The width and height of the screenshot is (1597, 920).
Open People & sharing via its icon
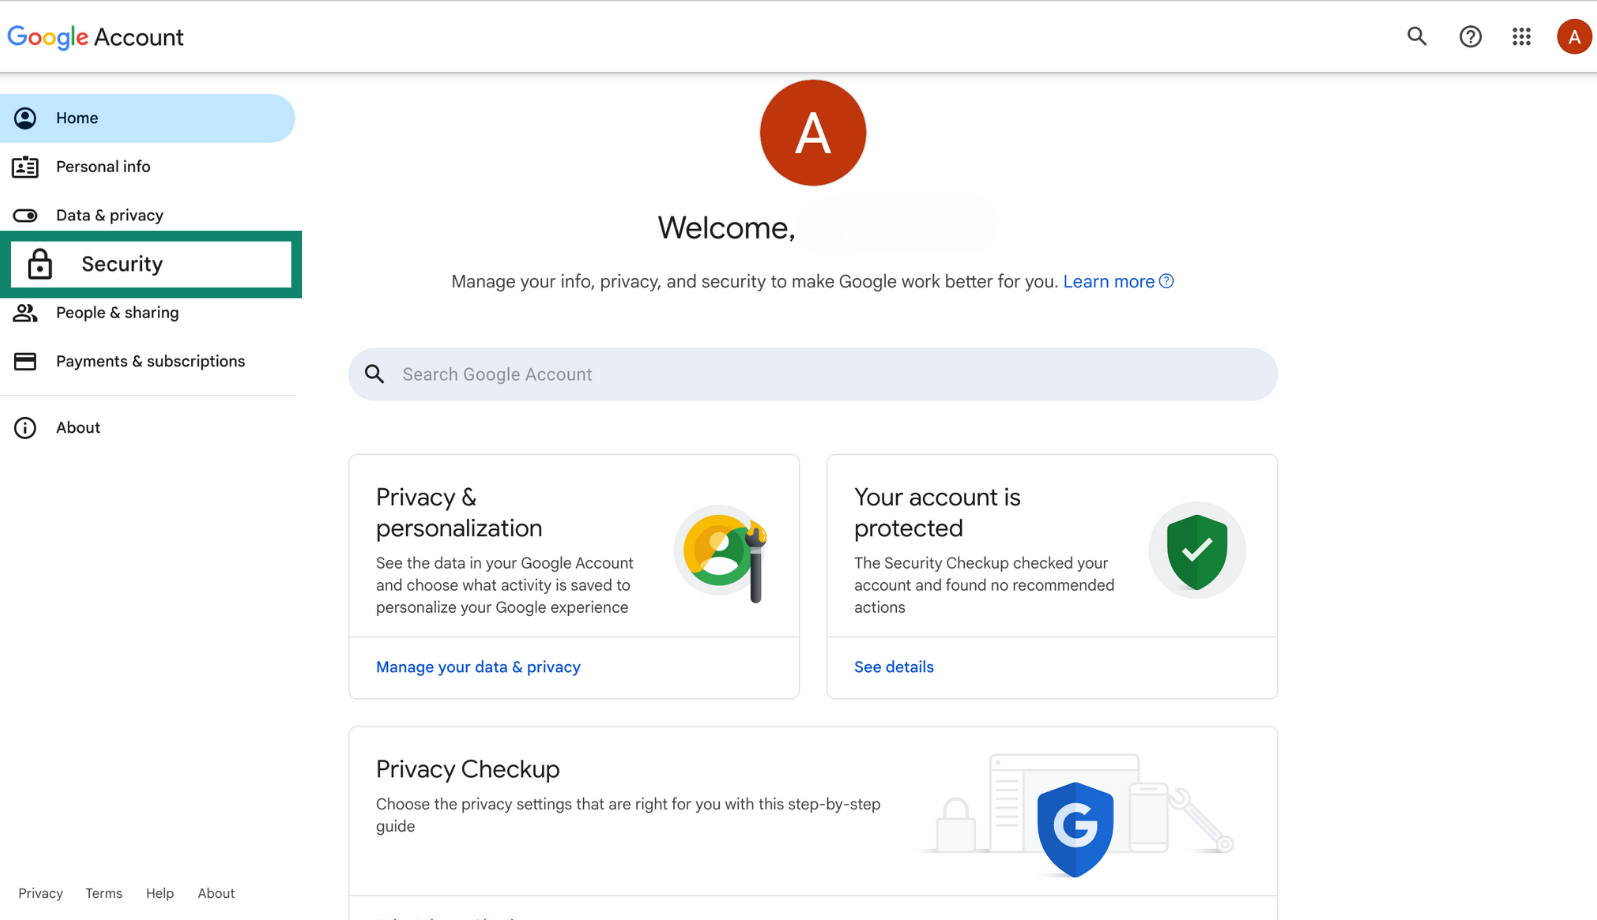[25, 312]
